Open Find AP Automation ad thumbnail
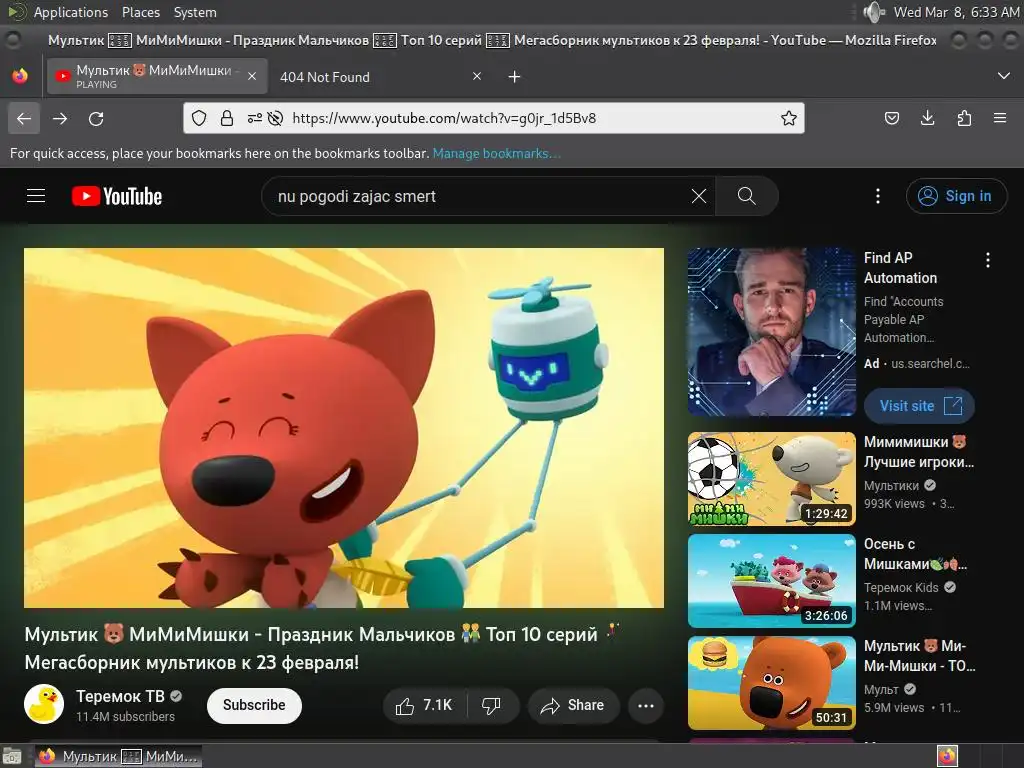Viewport: 1024px width, 768px height. [771, 332]
